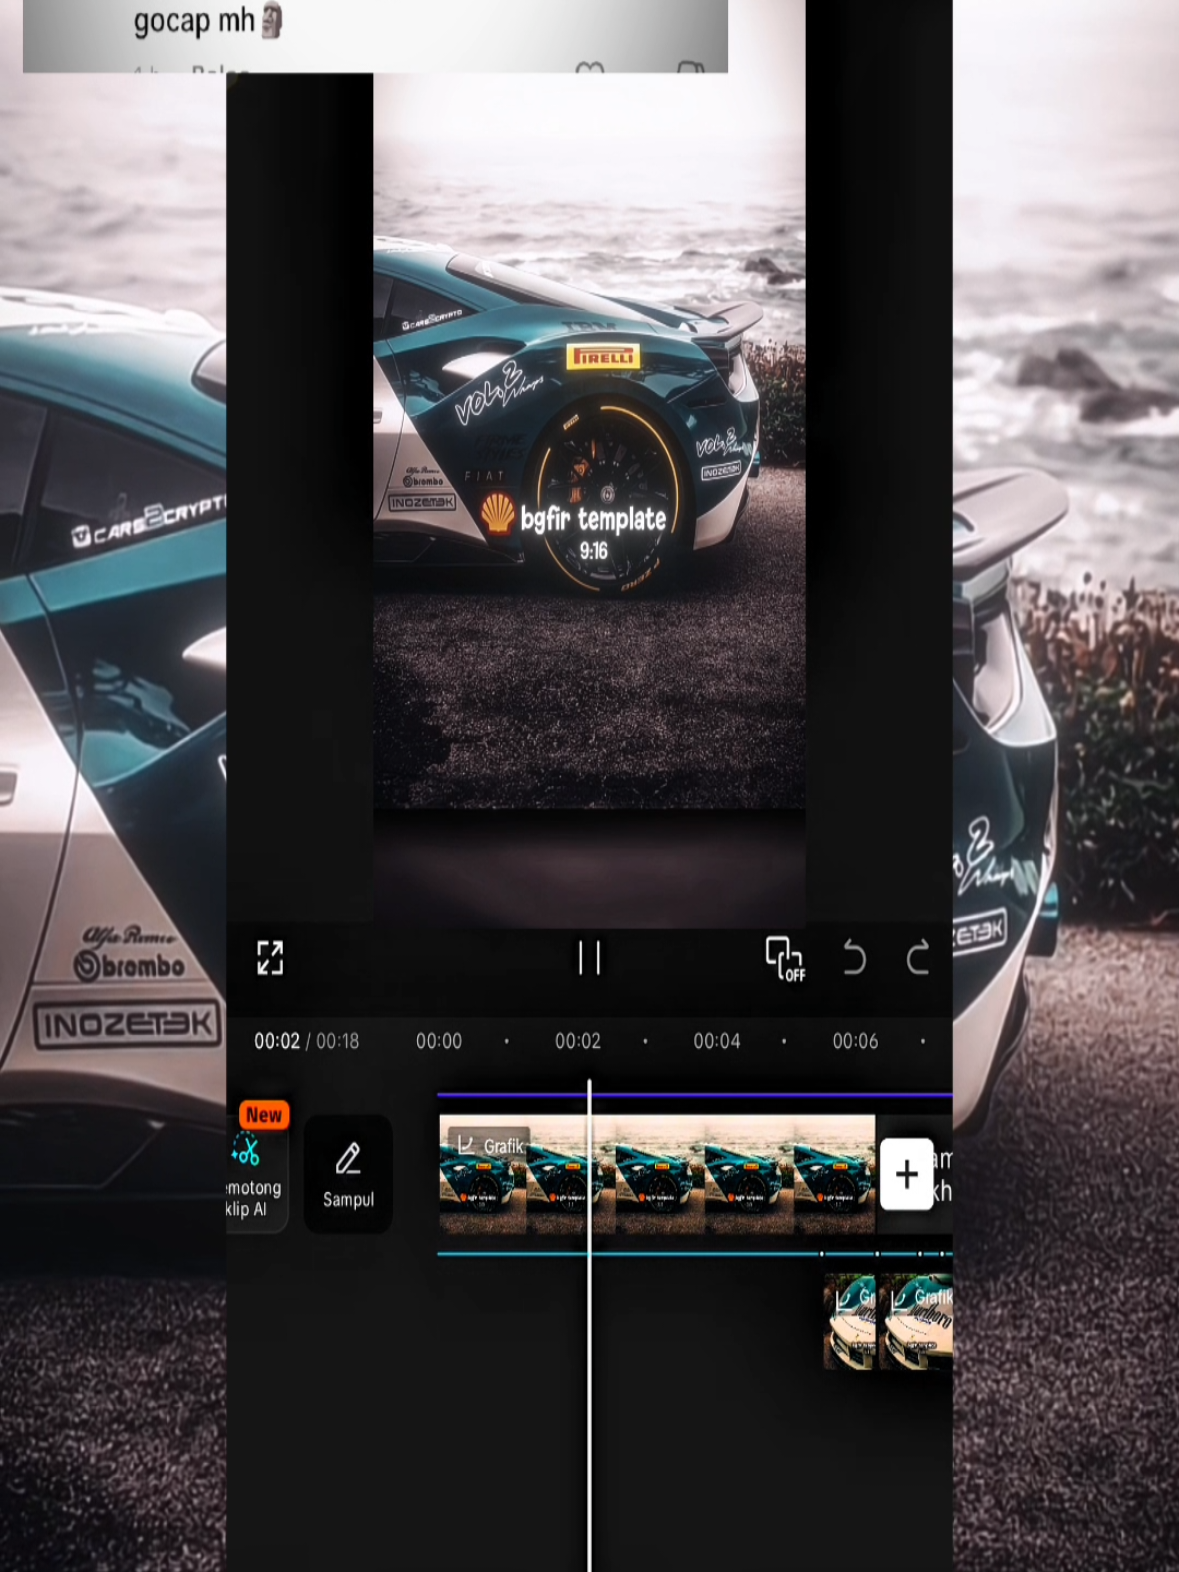Click the 9:16 ratio label in preview
This screenshot has width=1179, height=1572.
coord(593,551)
